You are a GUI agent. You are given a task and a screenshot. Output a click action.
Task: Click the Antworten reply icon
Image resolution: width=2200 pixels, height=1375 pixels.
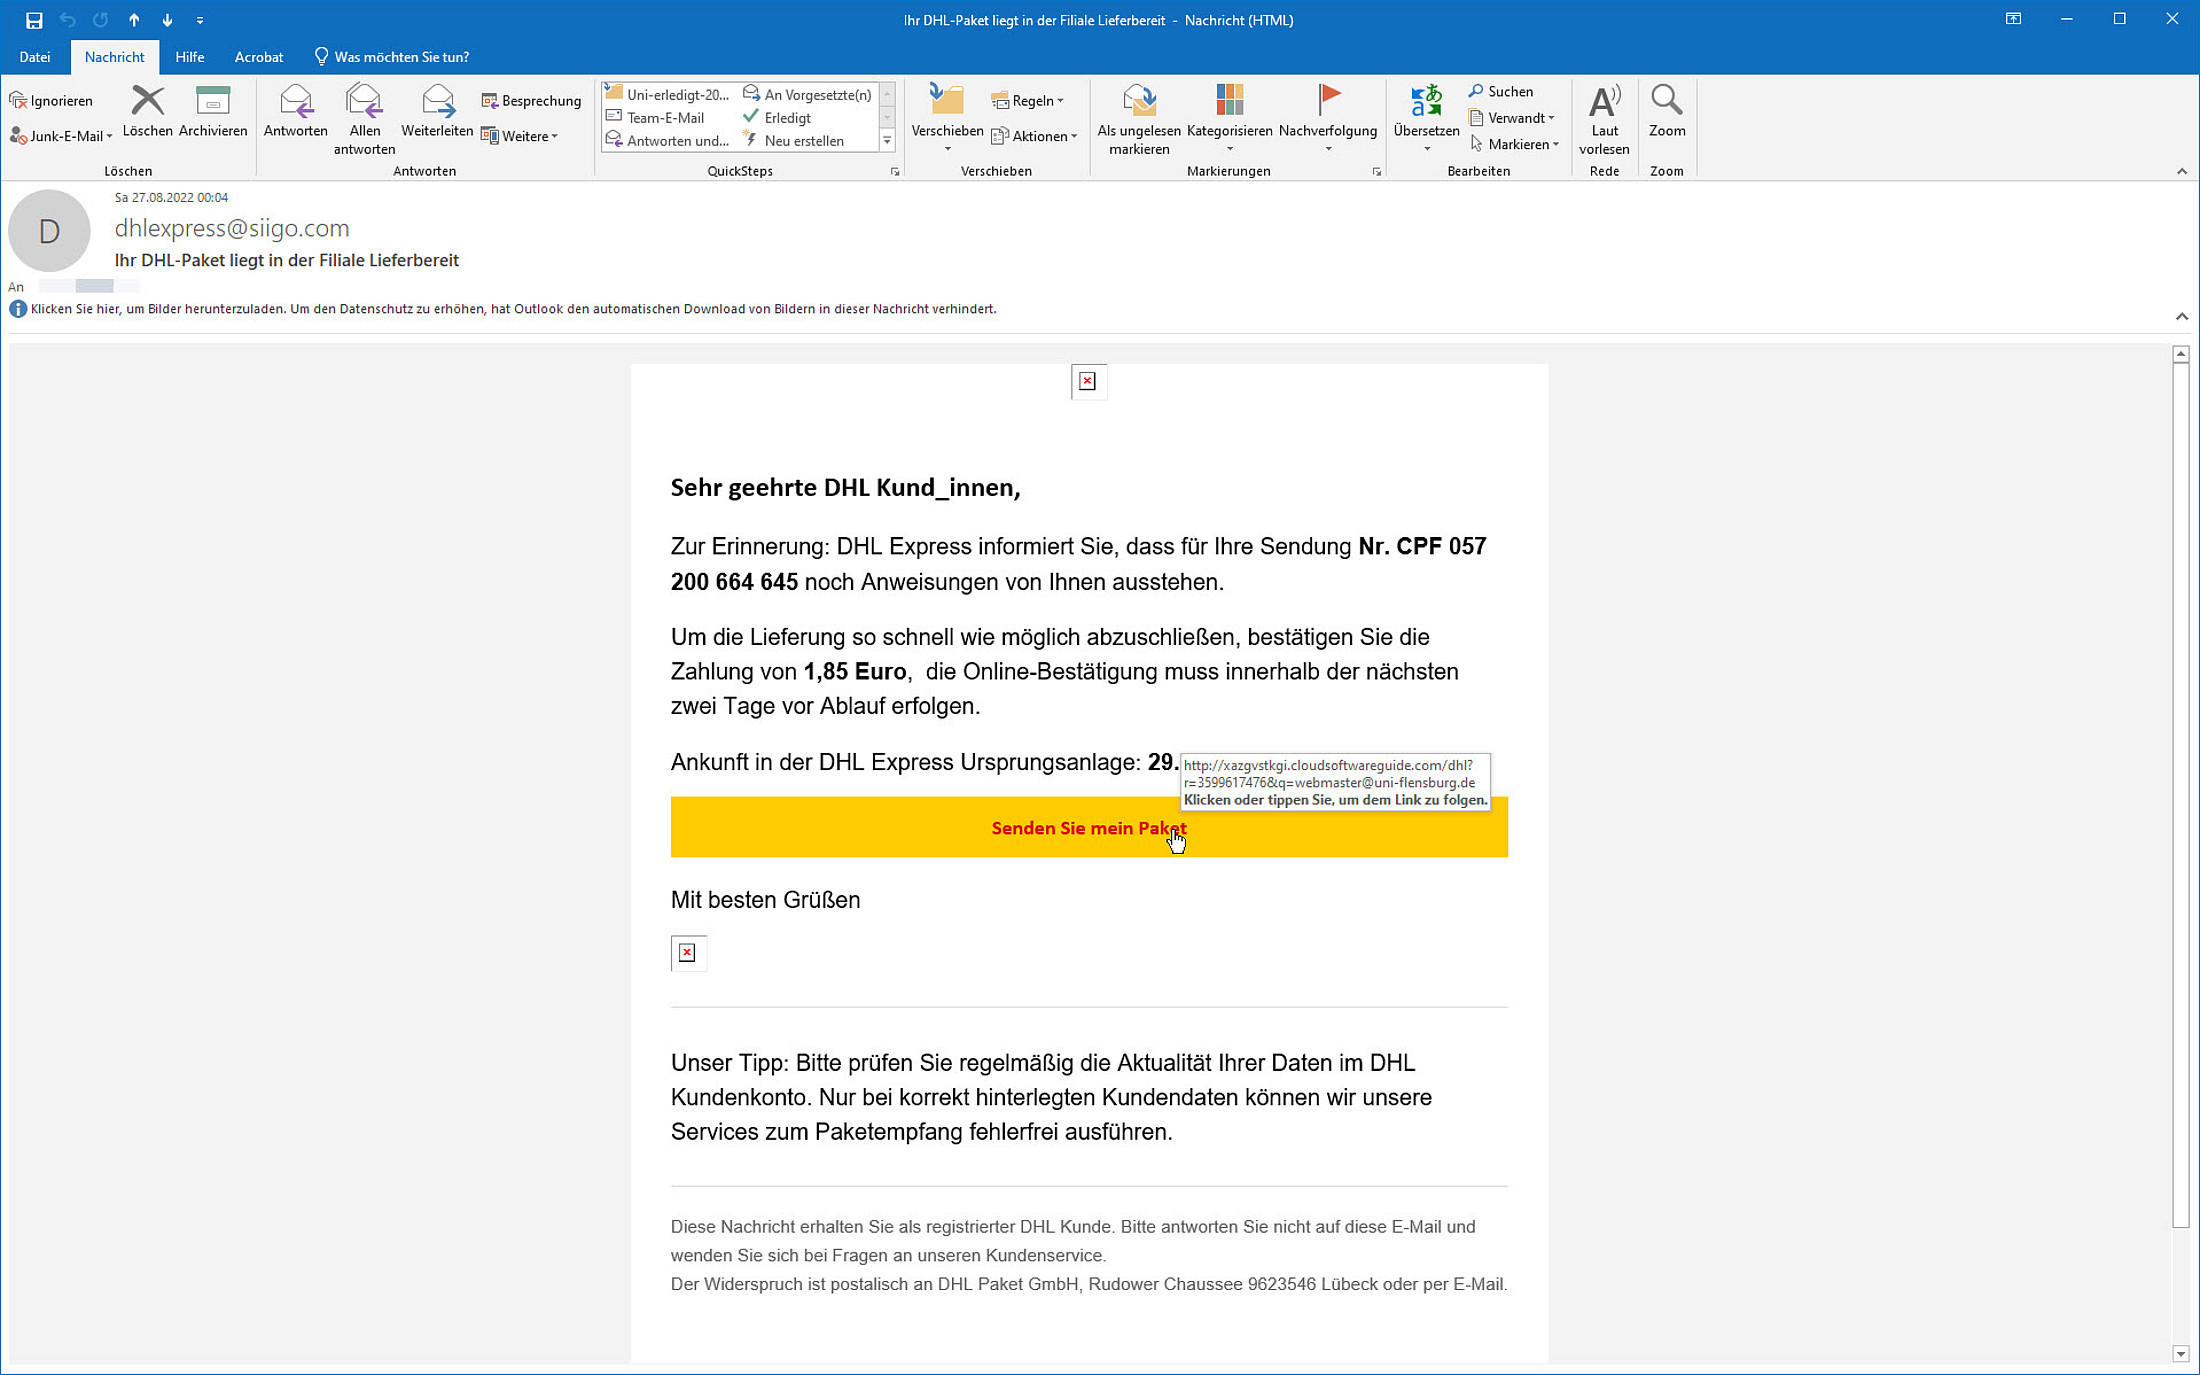tap(295, 101)
